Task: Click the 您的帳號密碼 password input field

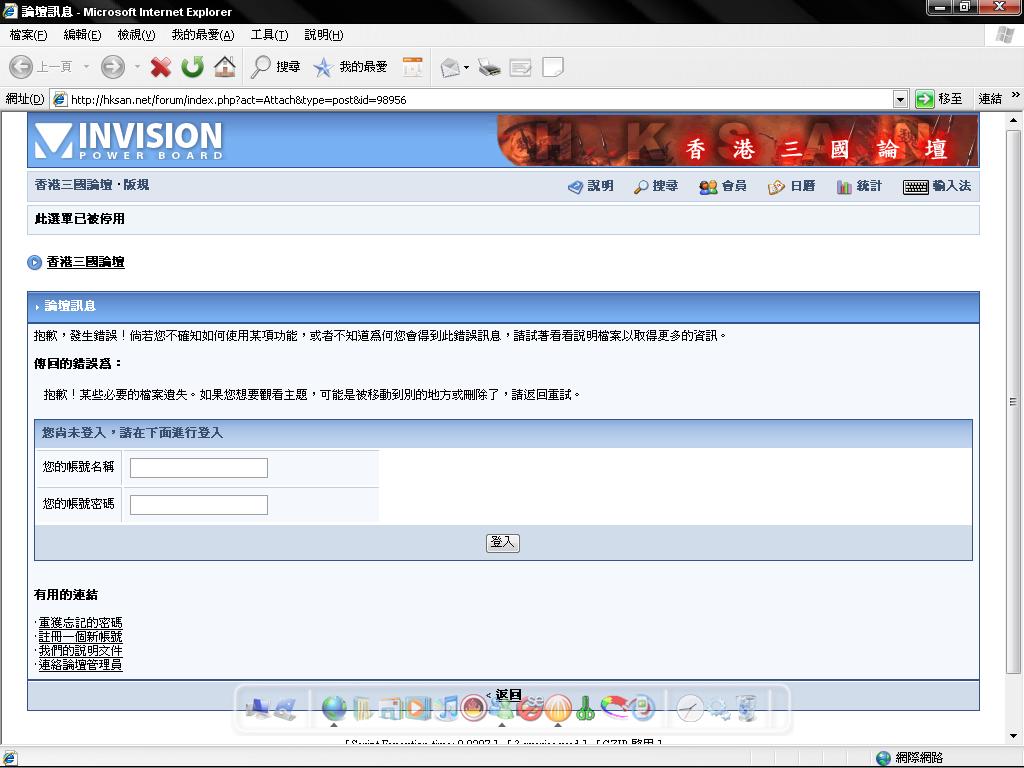Action: pyautogui.click(x=199, y=505)
